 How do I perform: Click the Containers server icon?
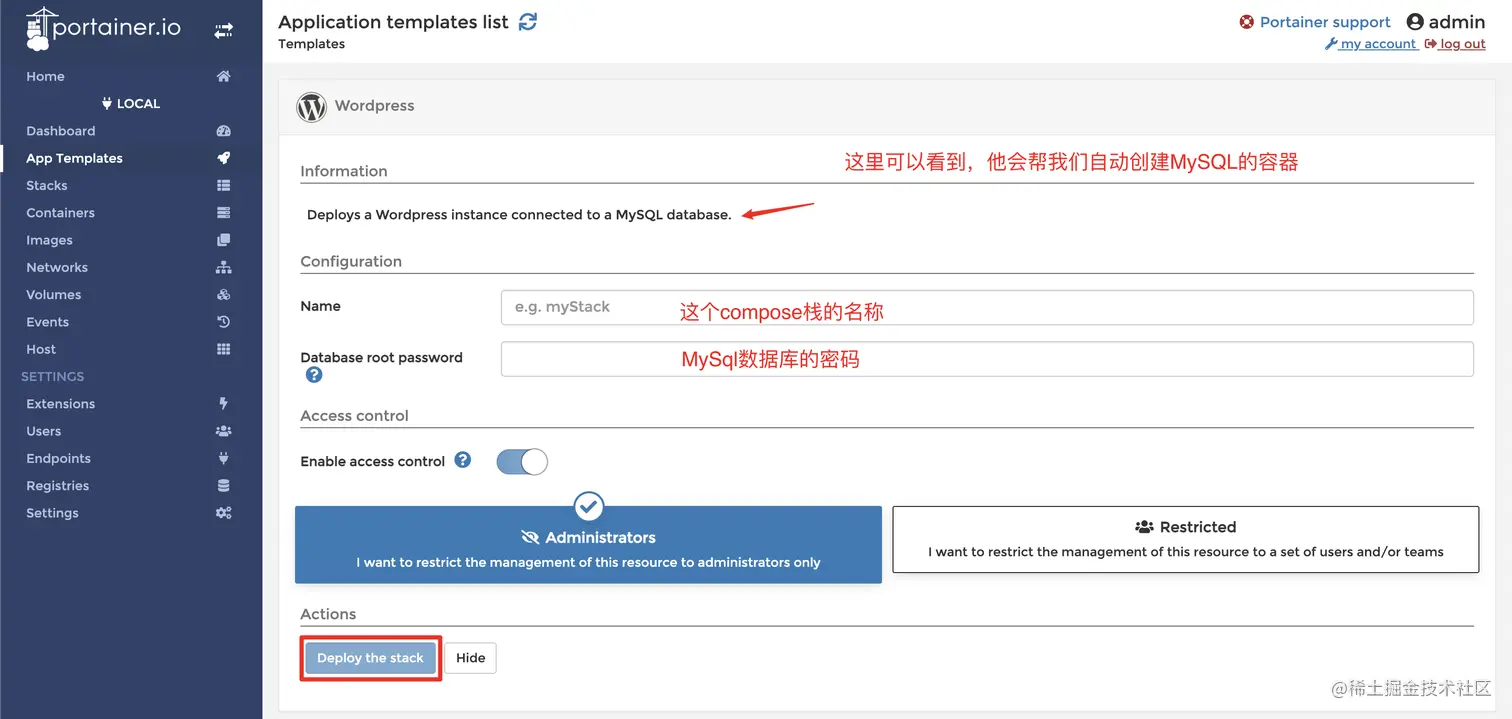click(224, 213)
